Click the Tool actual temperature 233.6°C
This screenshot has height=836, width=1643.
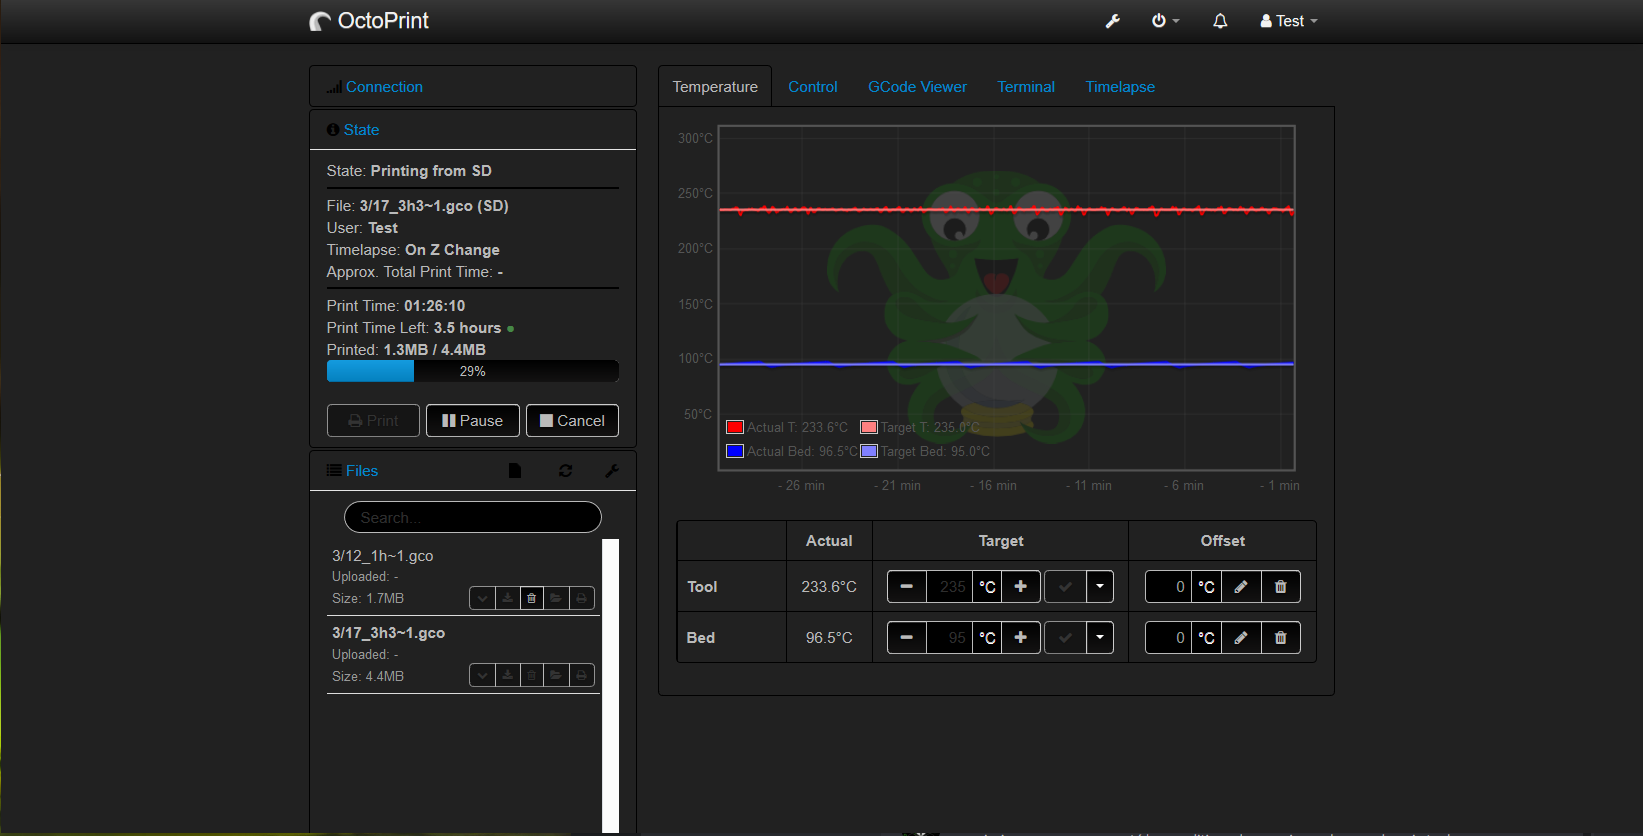829,587
